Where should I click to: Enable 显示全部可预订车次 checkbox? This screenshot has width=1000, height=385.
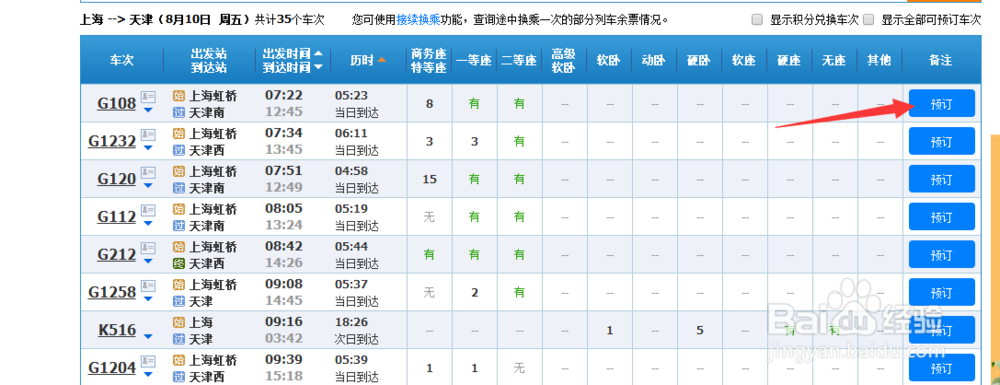click(868, 20)
